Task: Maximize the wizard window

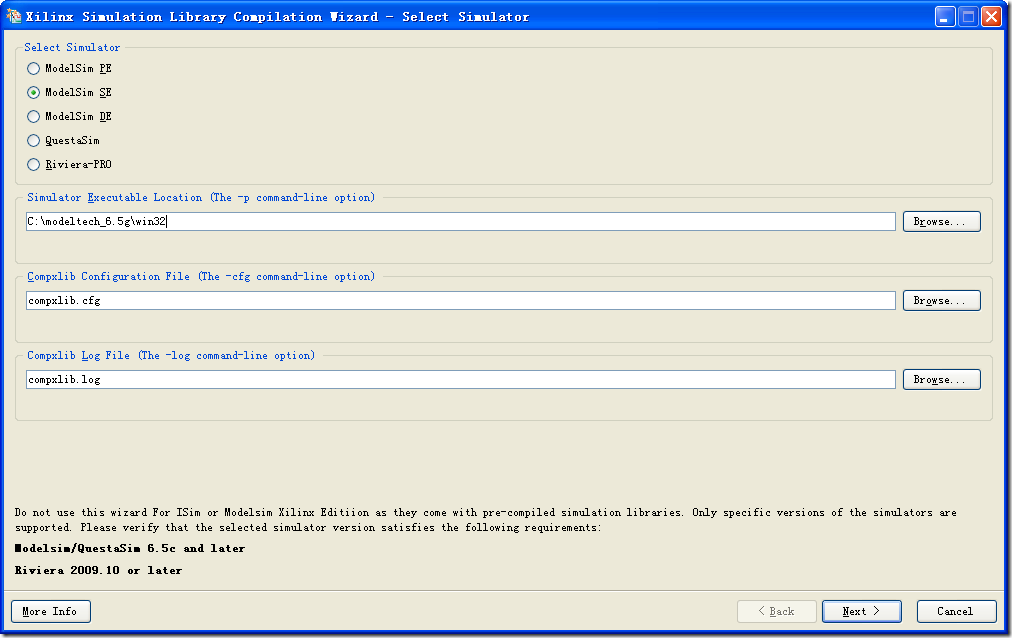Action: pos(968,17)
